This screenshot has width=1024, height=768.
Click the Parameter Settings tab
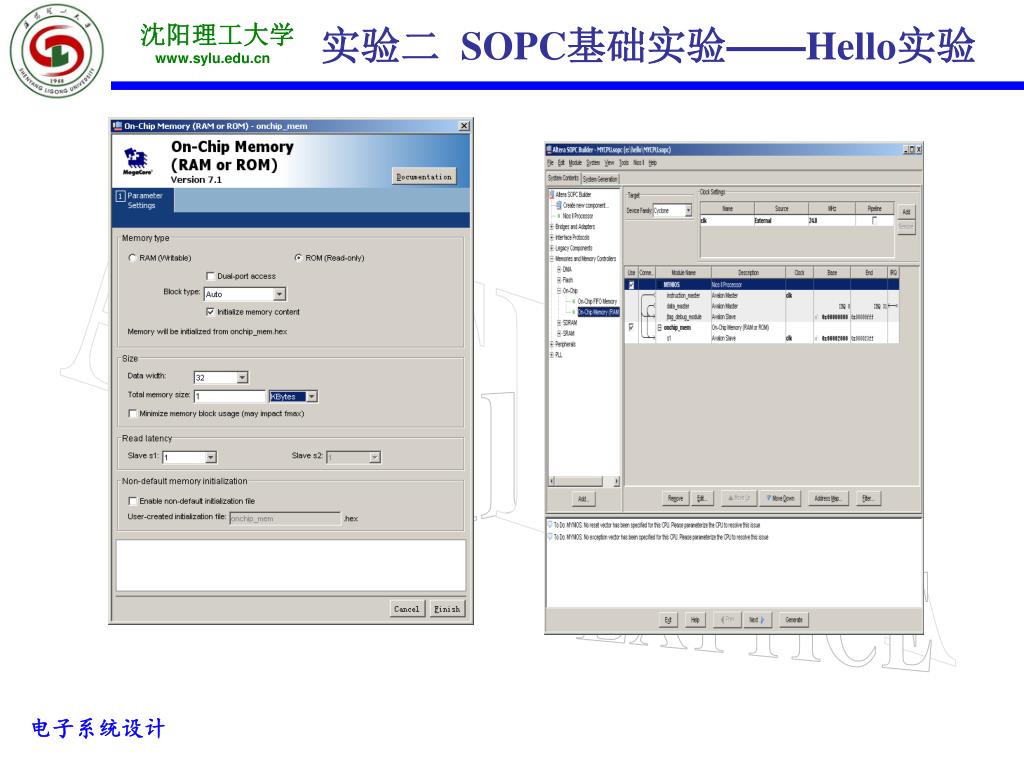[144, 200]
